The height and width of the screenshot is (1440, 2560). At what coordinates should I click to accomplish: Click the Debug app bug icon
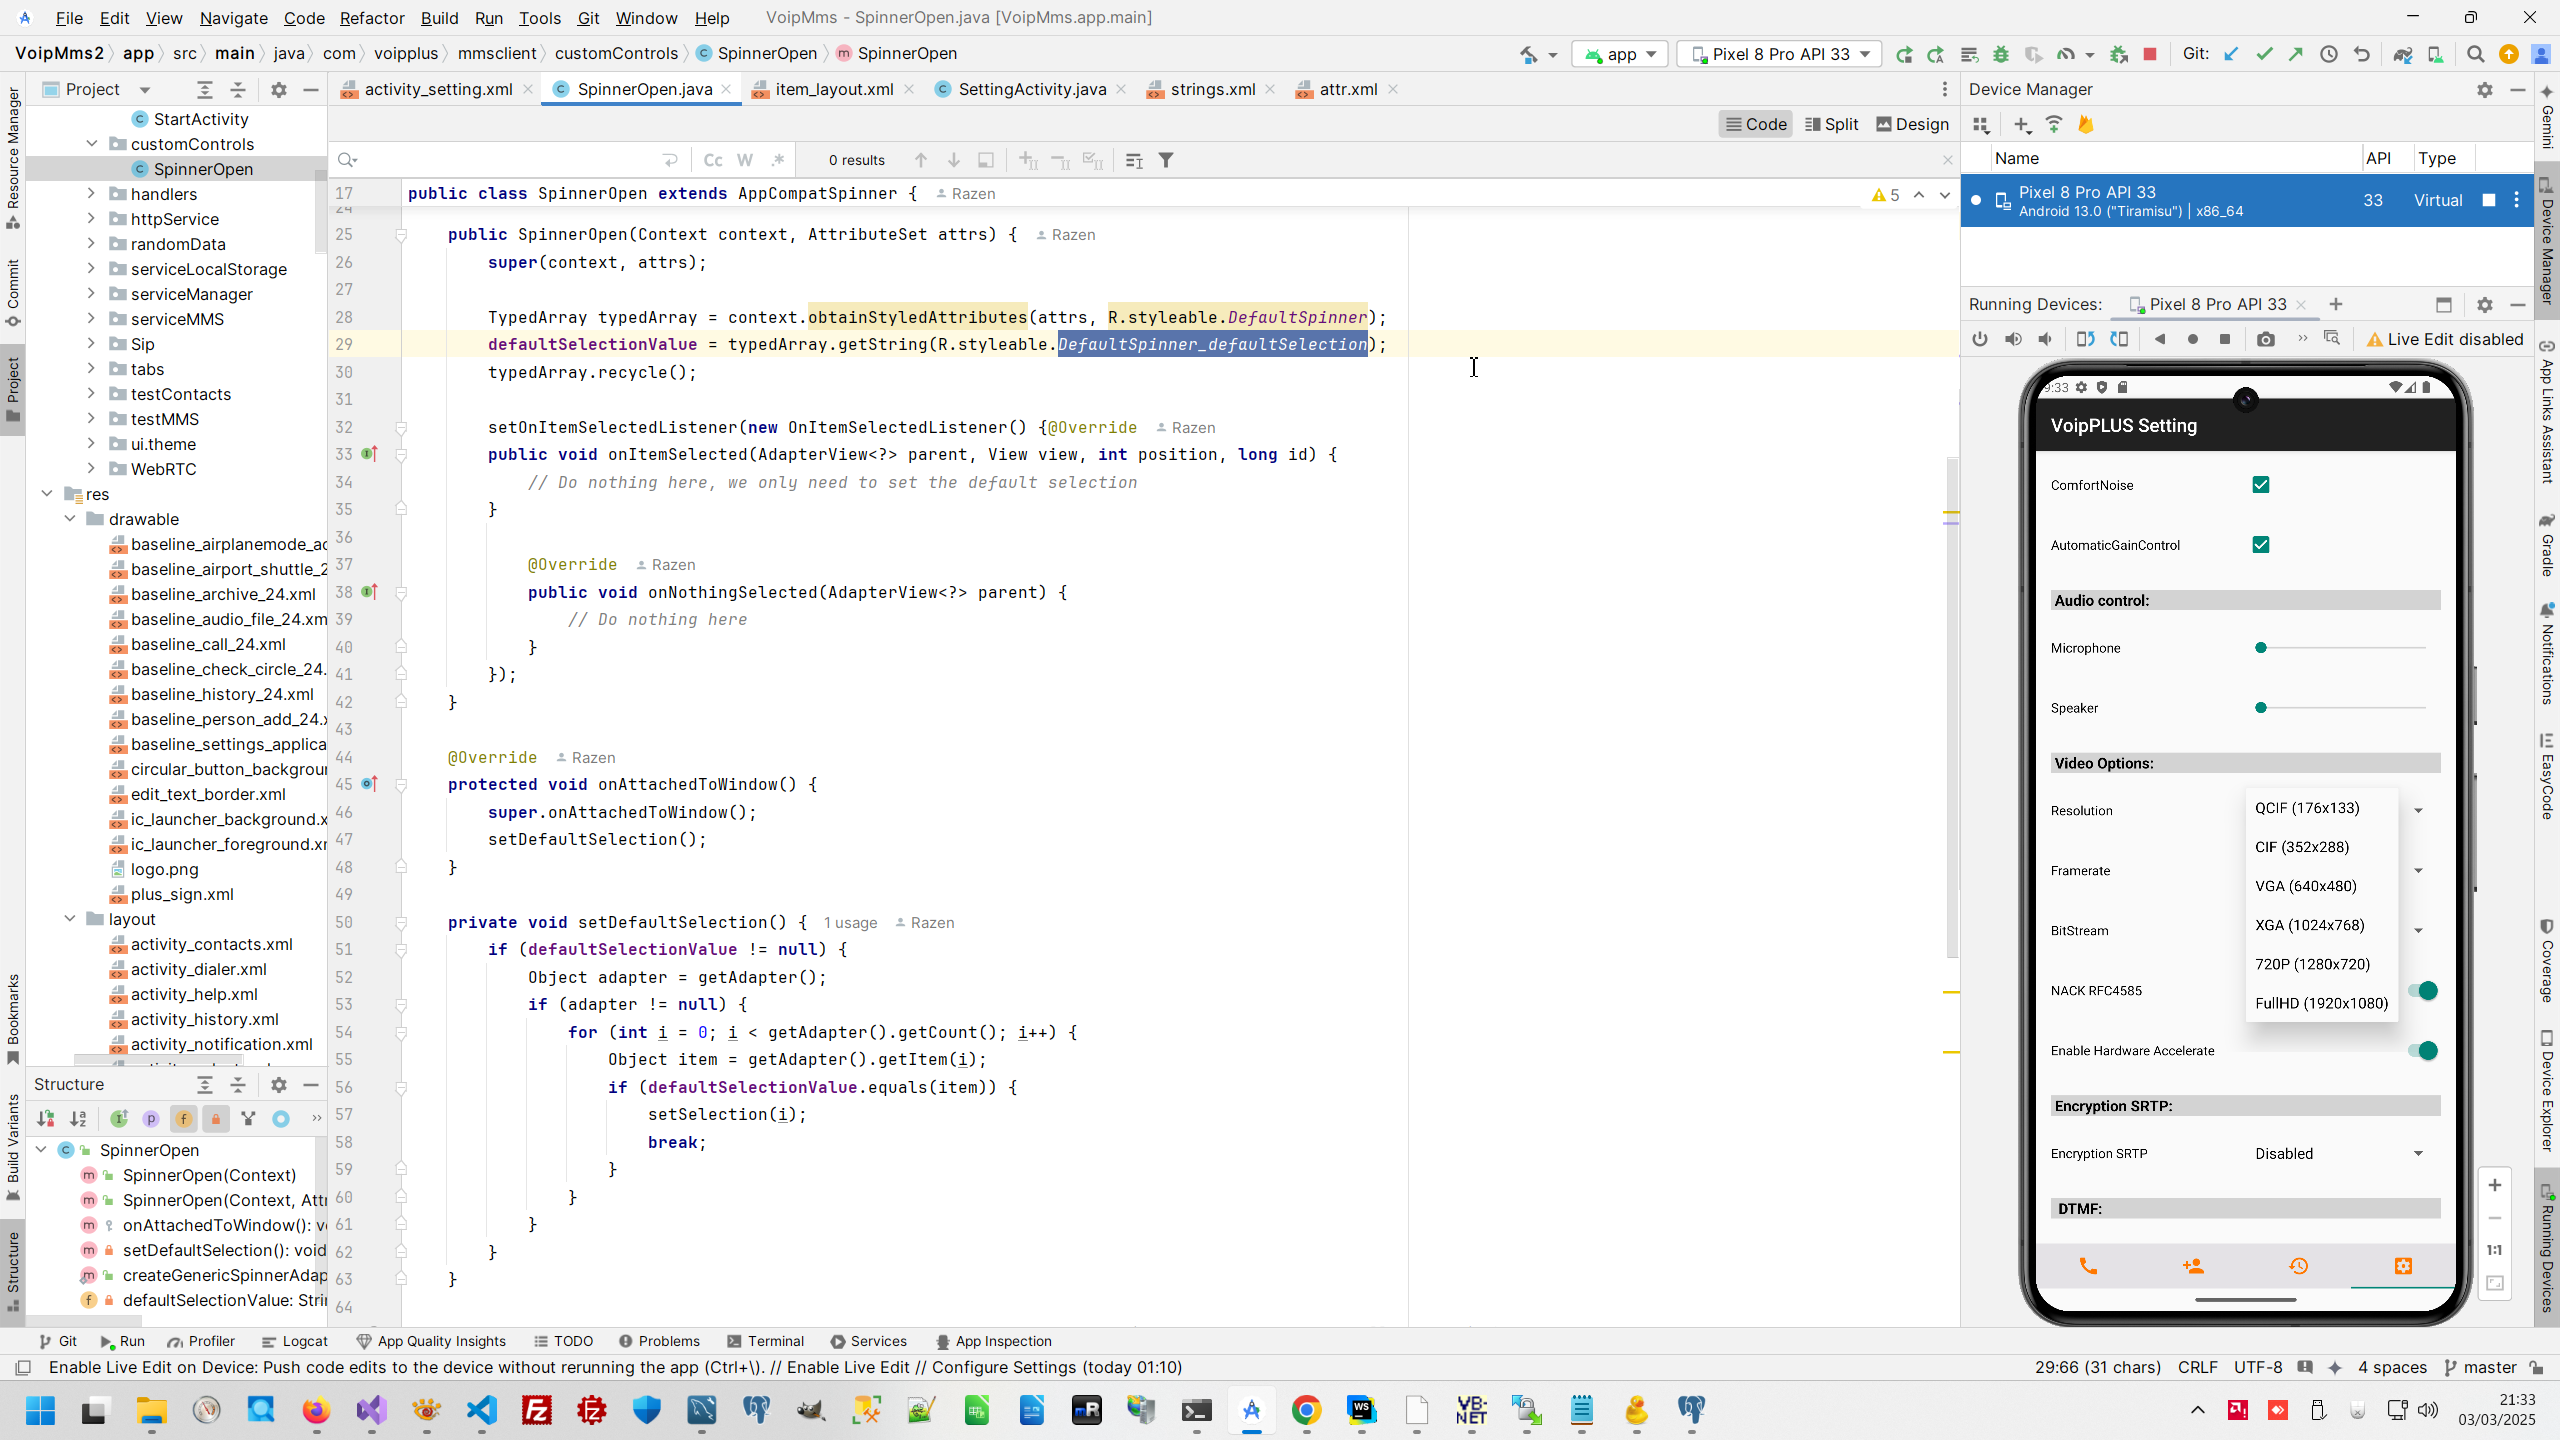2000,54
